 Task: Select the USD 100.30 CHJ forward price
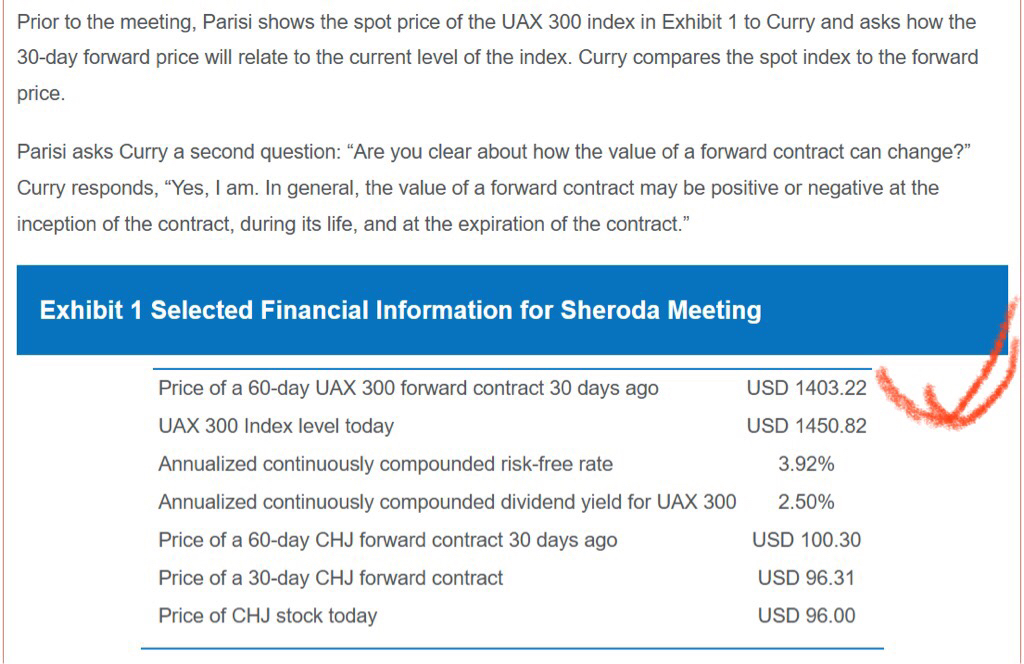[806, 540]
